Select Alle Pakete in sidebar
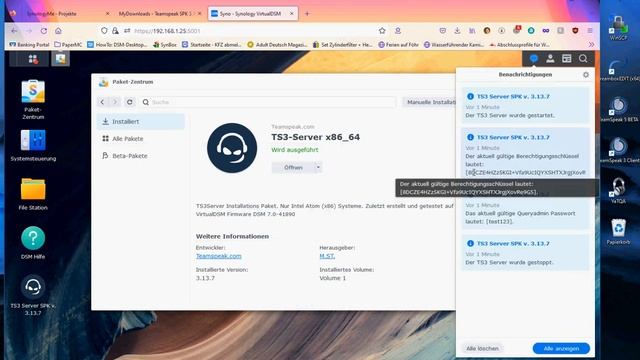The height and width of the screenshot is (360, 640). click(141, 139)
